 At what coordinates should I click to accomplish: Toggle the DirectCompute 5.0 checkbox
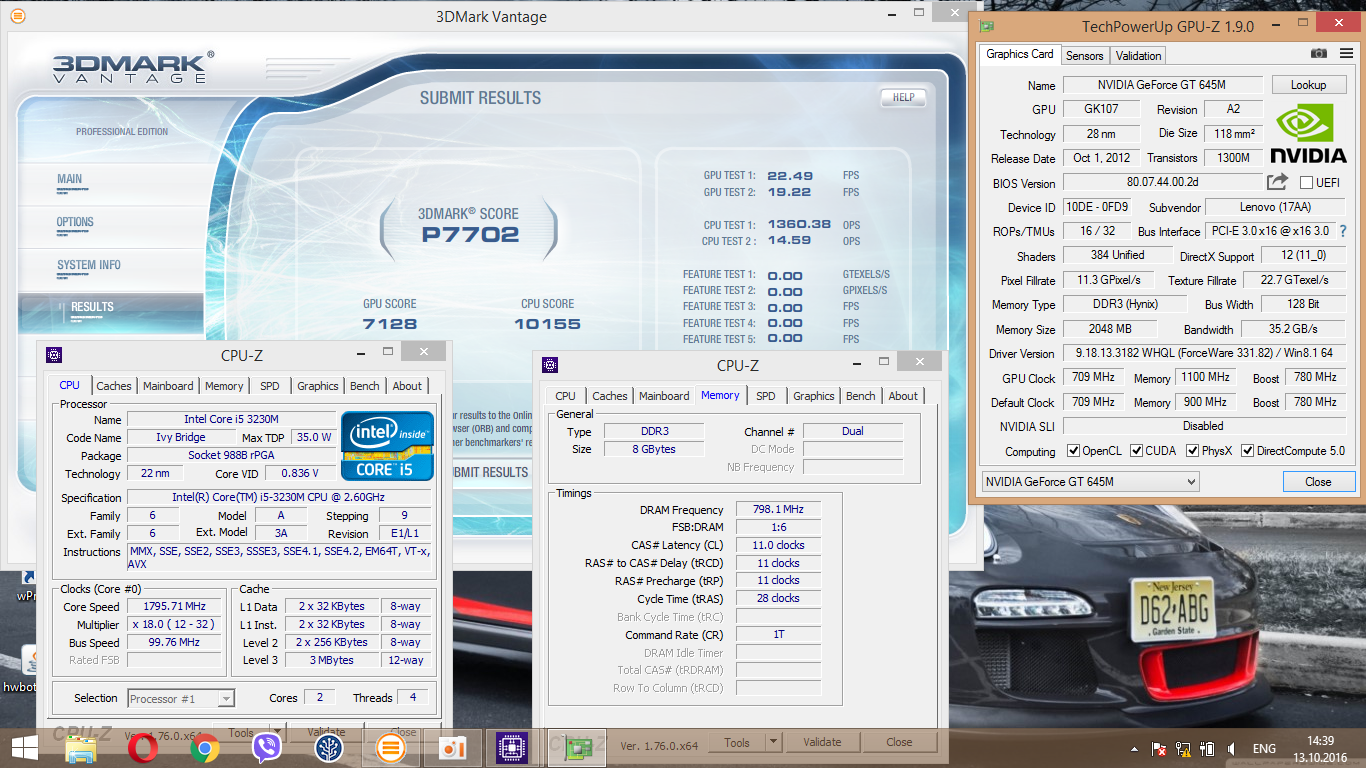coord(1247,451)
